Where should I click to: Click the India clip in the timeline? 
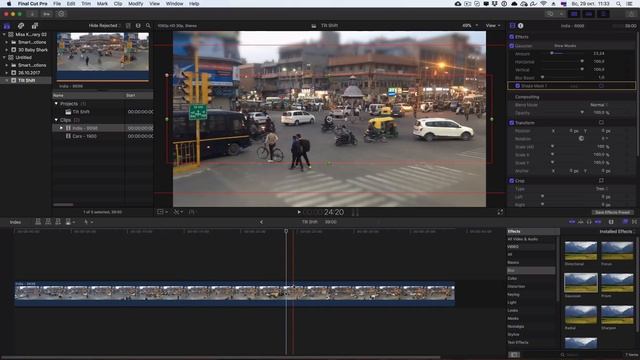click(235, 293)
